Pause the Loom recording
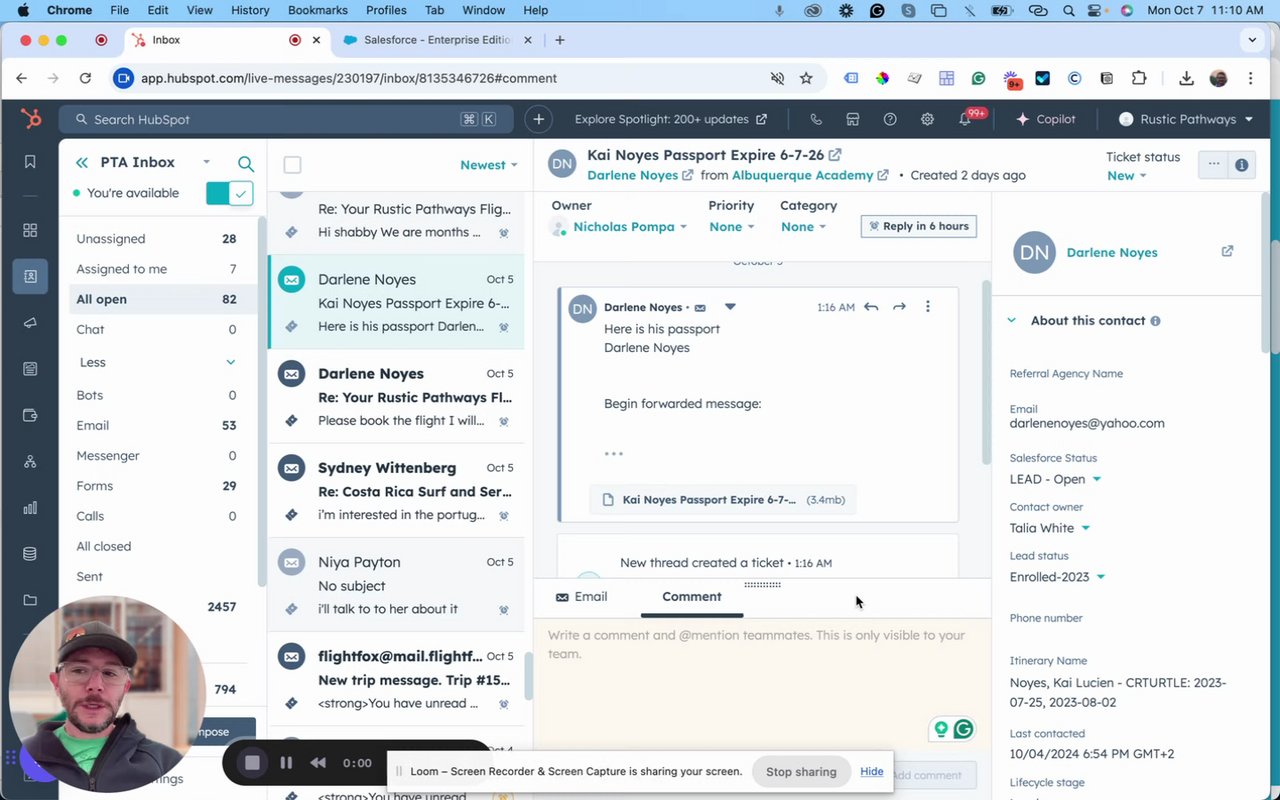Screen dimensions: 1280x800 click(x=286, y=763)
